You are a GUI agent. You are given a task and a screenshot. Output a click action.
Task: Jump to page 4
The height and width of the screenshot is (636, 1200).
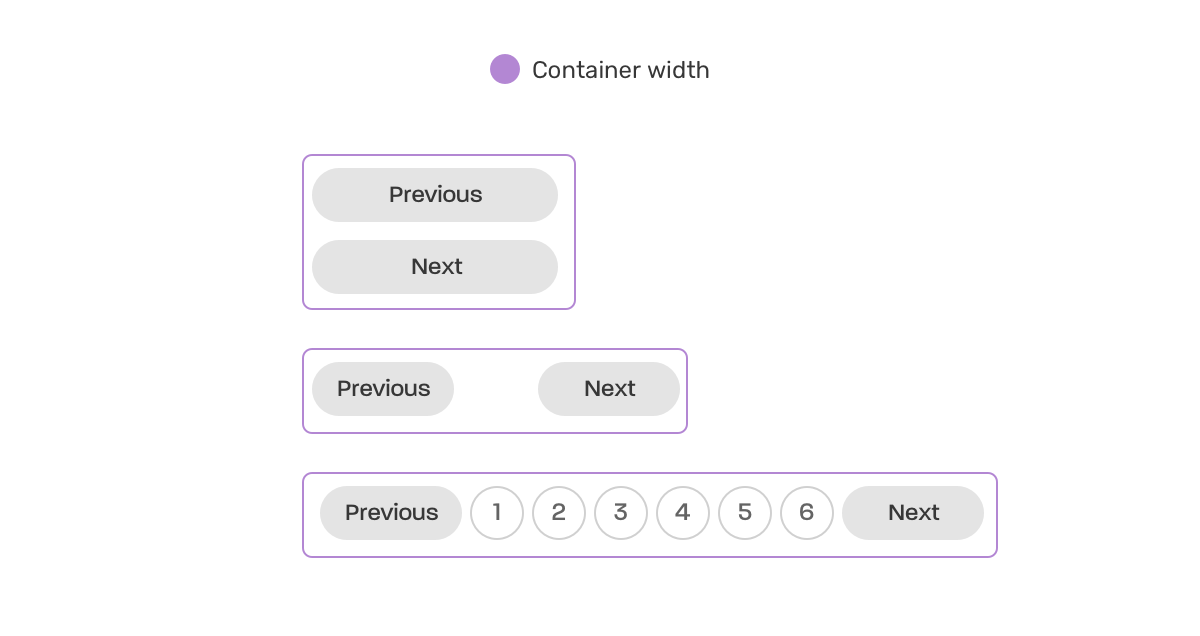pyautogui.click(x=683, y=513)
